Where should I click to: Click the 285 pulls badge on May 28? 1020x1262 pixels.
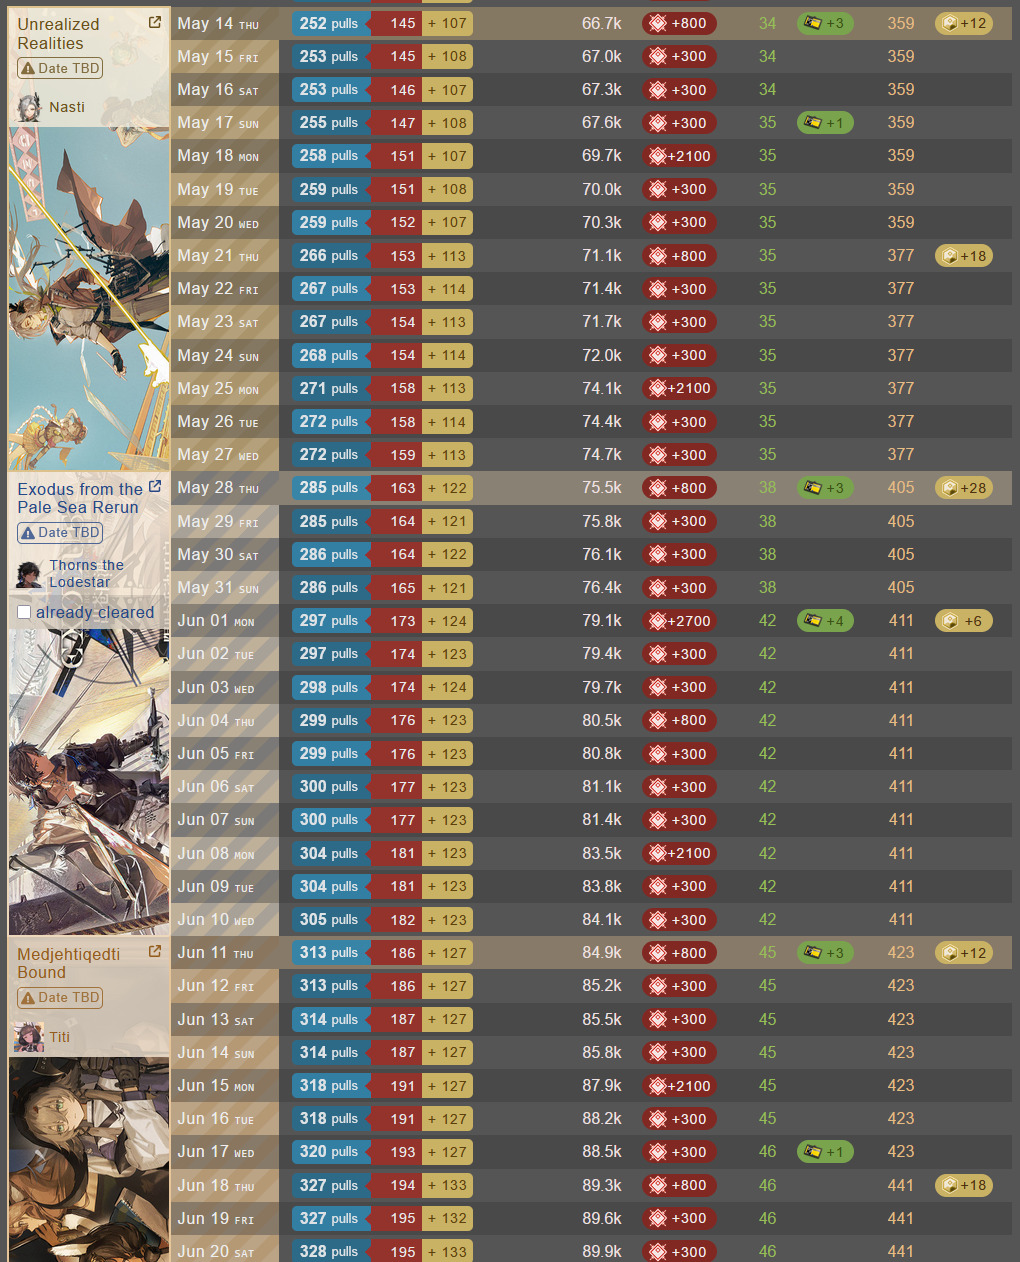[x=330, y=488]
